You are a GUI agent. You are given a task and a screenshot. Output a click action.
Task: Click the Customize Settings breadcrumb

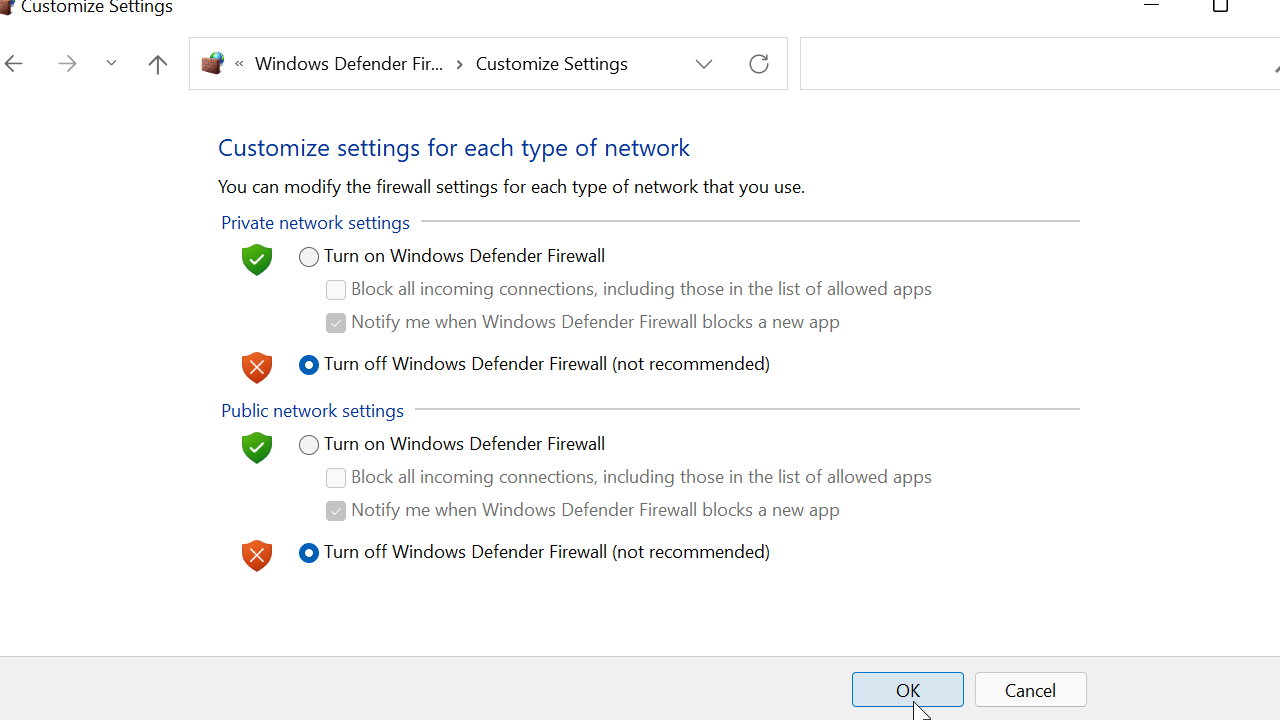[x=552, y=64]
